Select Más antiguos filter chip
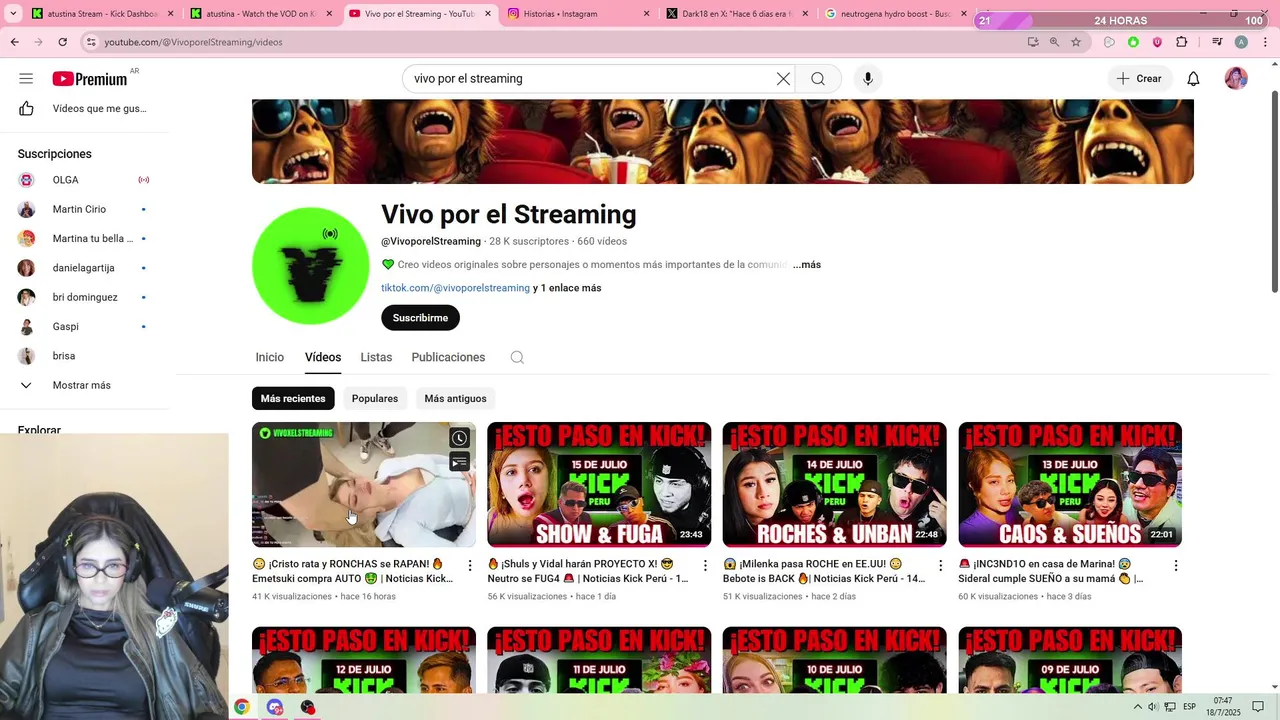The width and height of the screenshot is (1280, 720). tap(455, 398)
